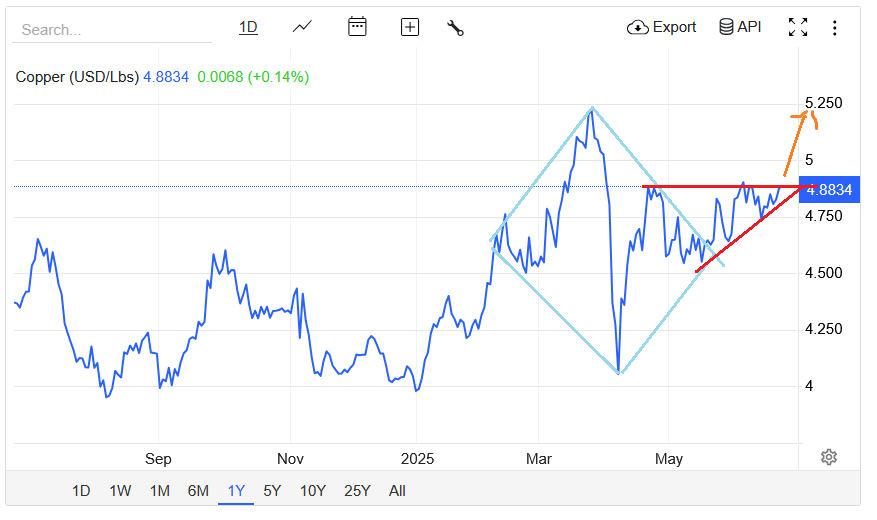Click the 2025 date axis label
The image size is (877, 520).
click(417, 459)
